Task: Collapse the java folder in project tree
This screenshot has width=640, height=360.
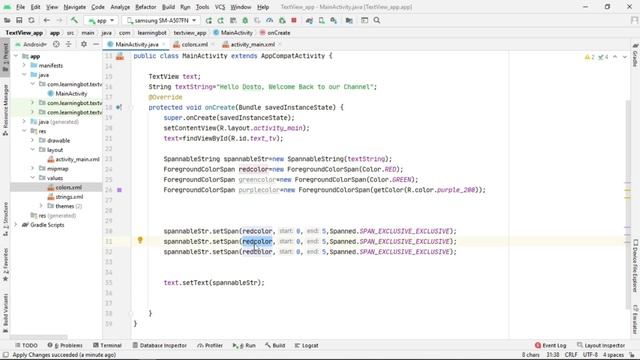Action: tap(24, 75)
